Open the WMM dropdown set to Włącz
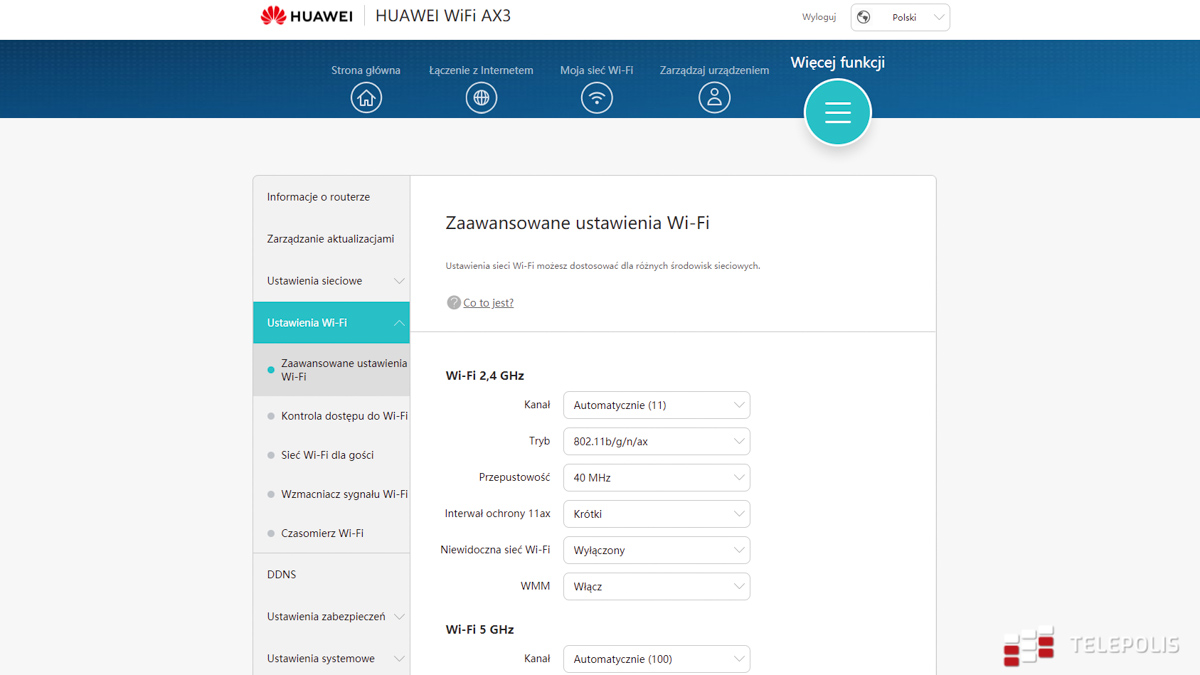Viewport: 1200px width, 675px height. [656, 587]
